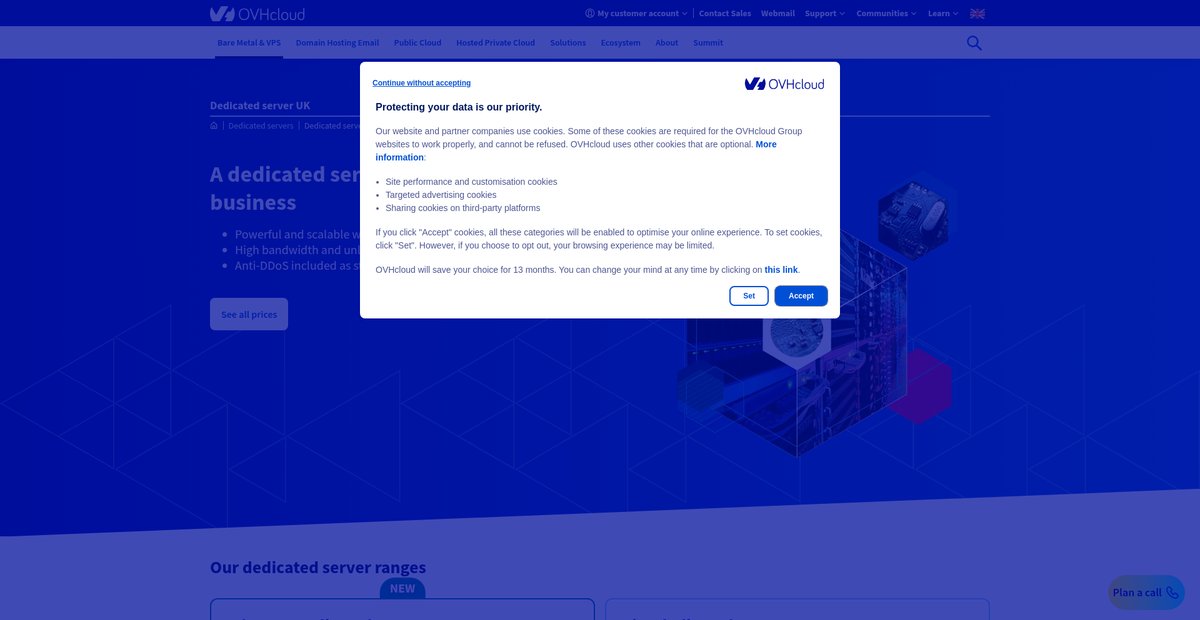Open the Public Cloud menu
This screenshot has width=1200, height=620.
coord(417,43)
